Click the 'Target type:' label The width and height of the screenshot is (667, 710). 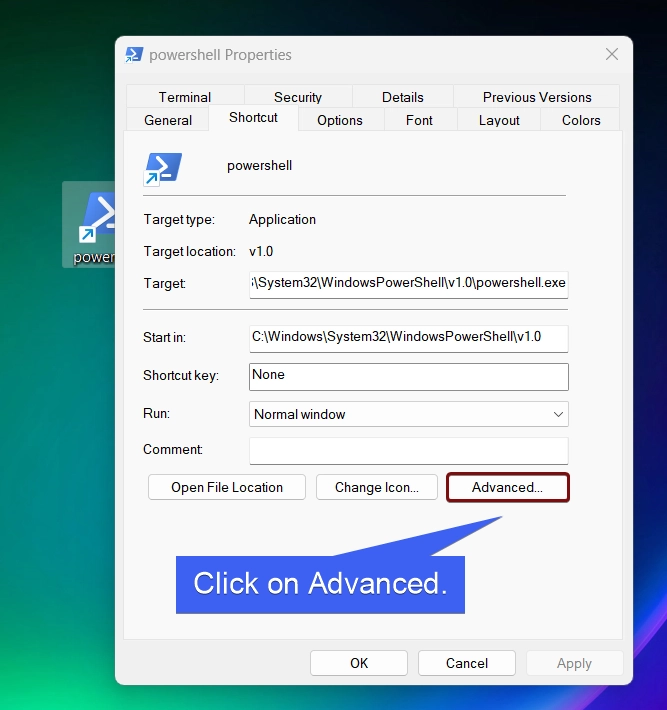point(179,220)
